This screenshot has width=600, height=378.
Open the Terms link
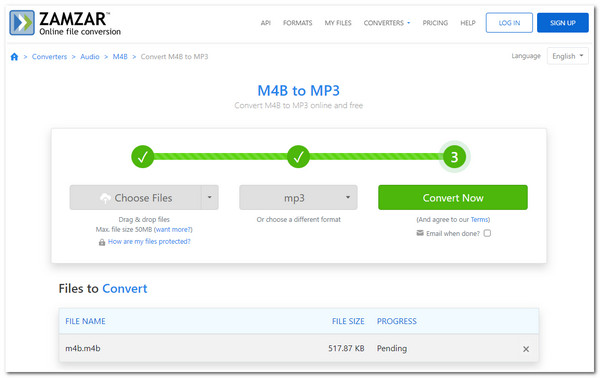pyautogui.click(x=479, y=220)
